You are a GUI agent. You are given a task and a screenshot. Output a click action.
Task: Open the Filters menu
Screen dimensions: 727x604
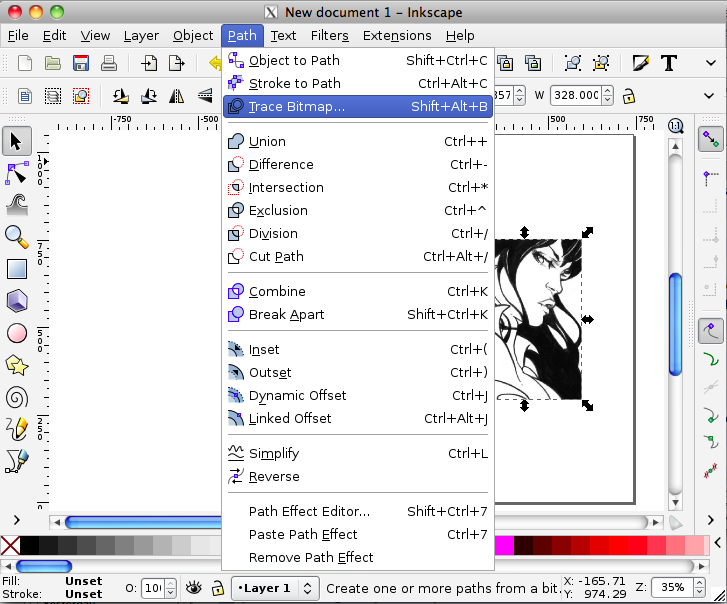(329, 36)
